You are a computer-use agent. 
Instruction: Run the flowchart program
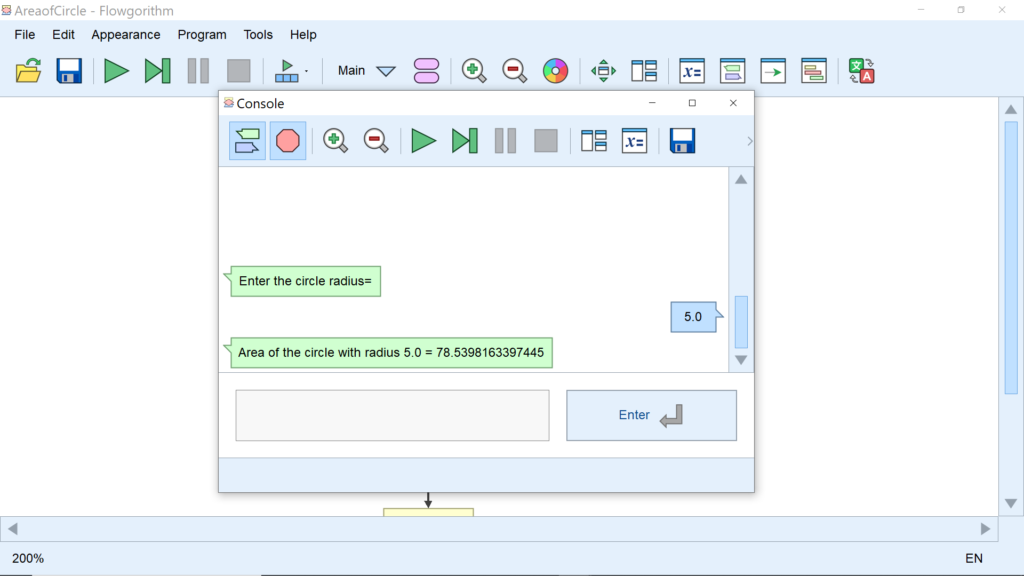[x=115, y=70]
